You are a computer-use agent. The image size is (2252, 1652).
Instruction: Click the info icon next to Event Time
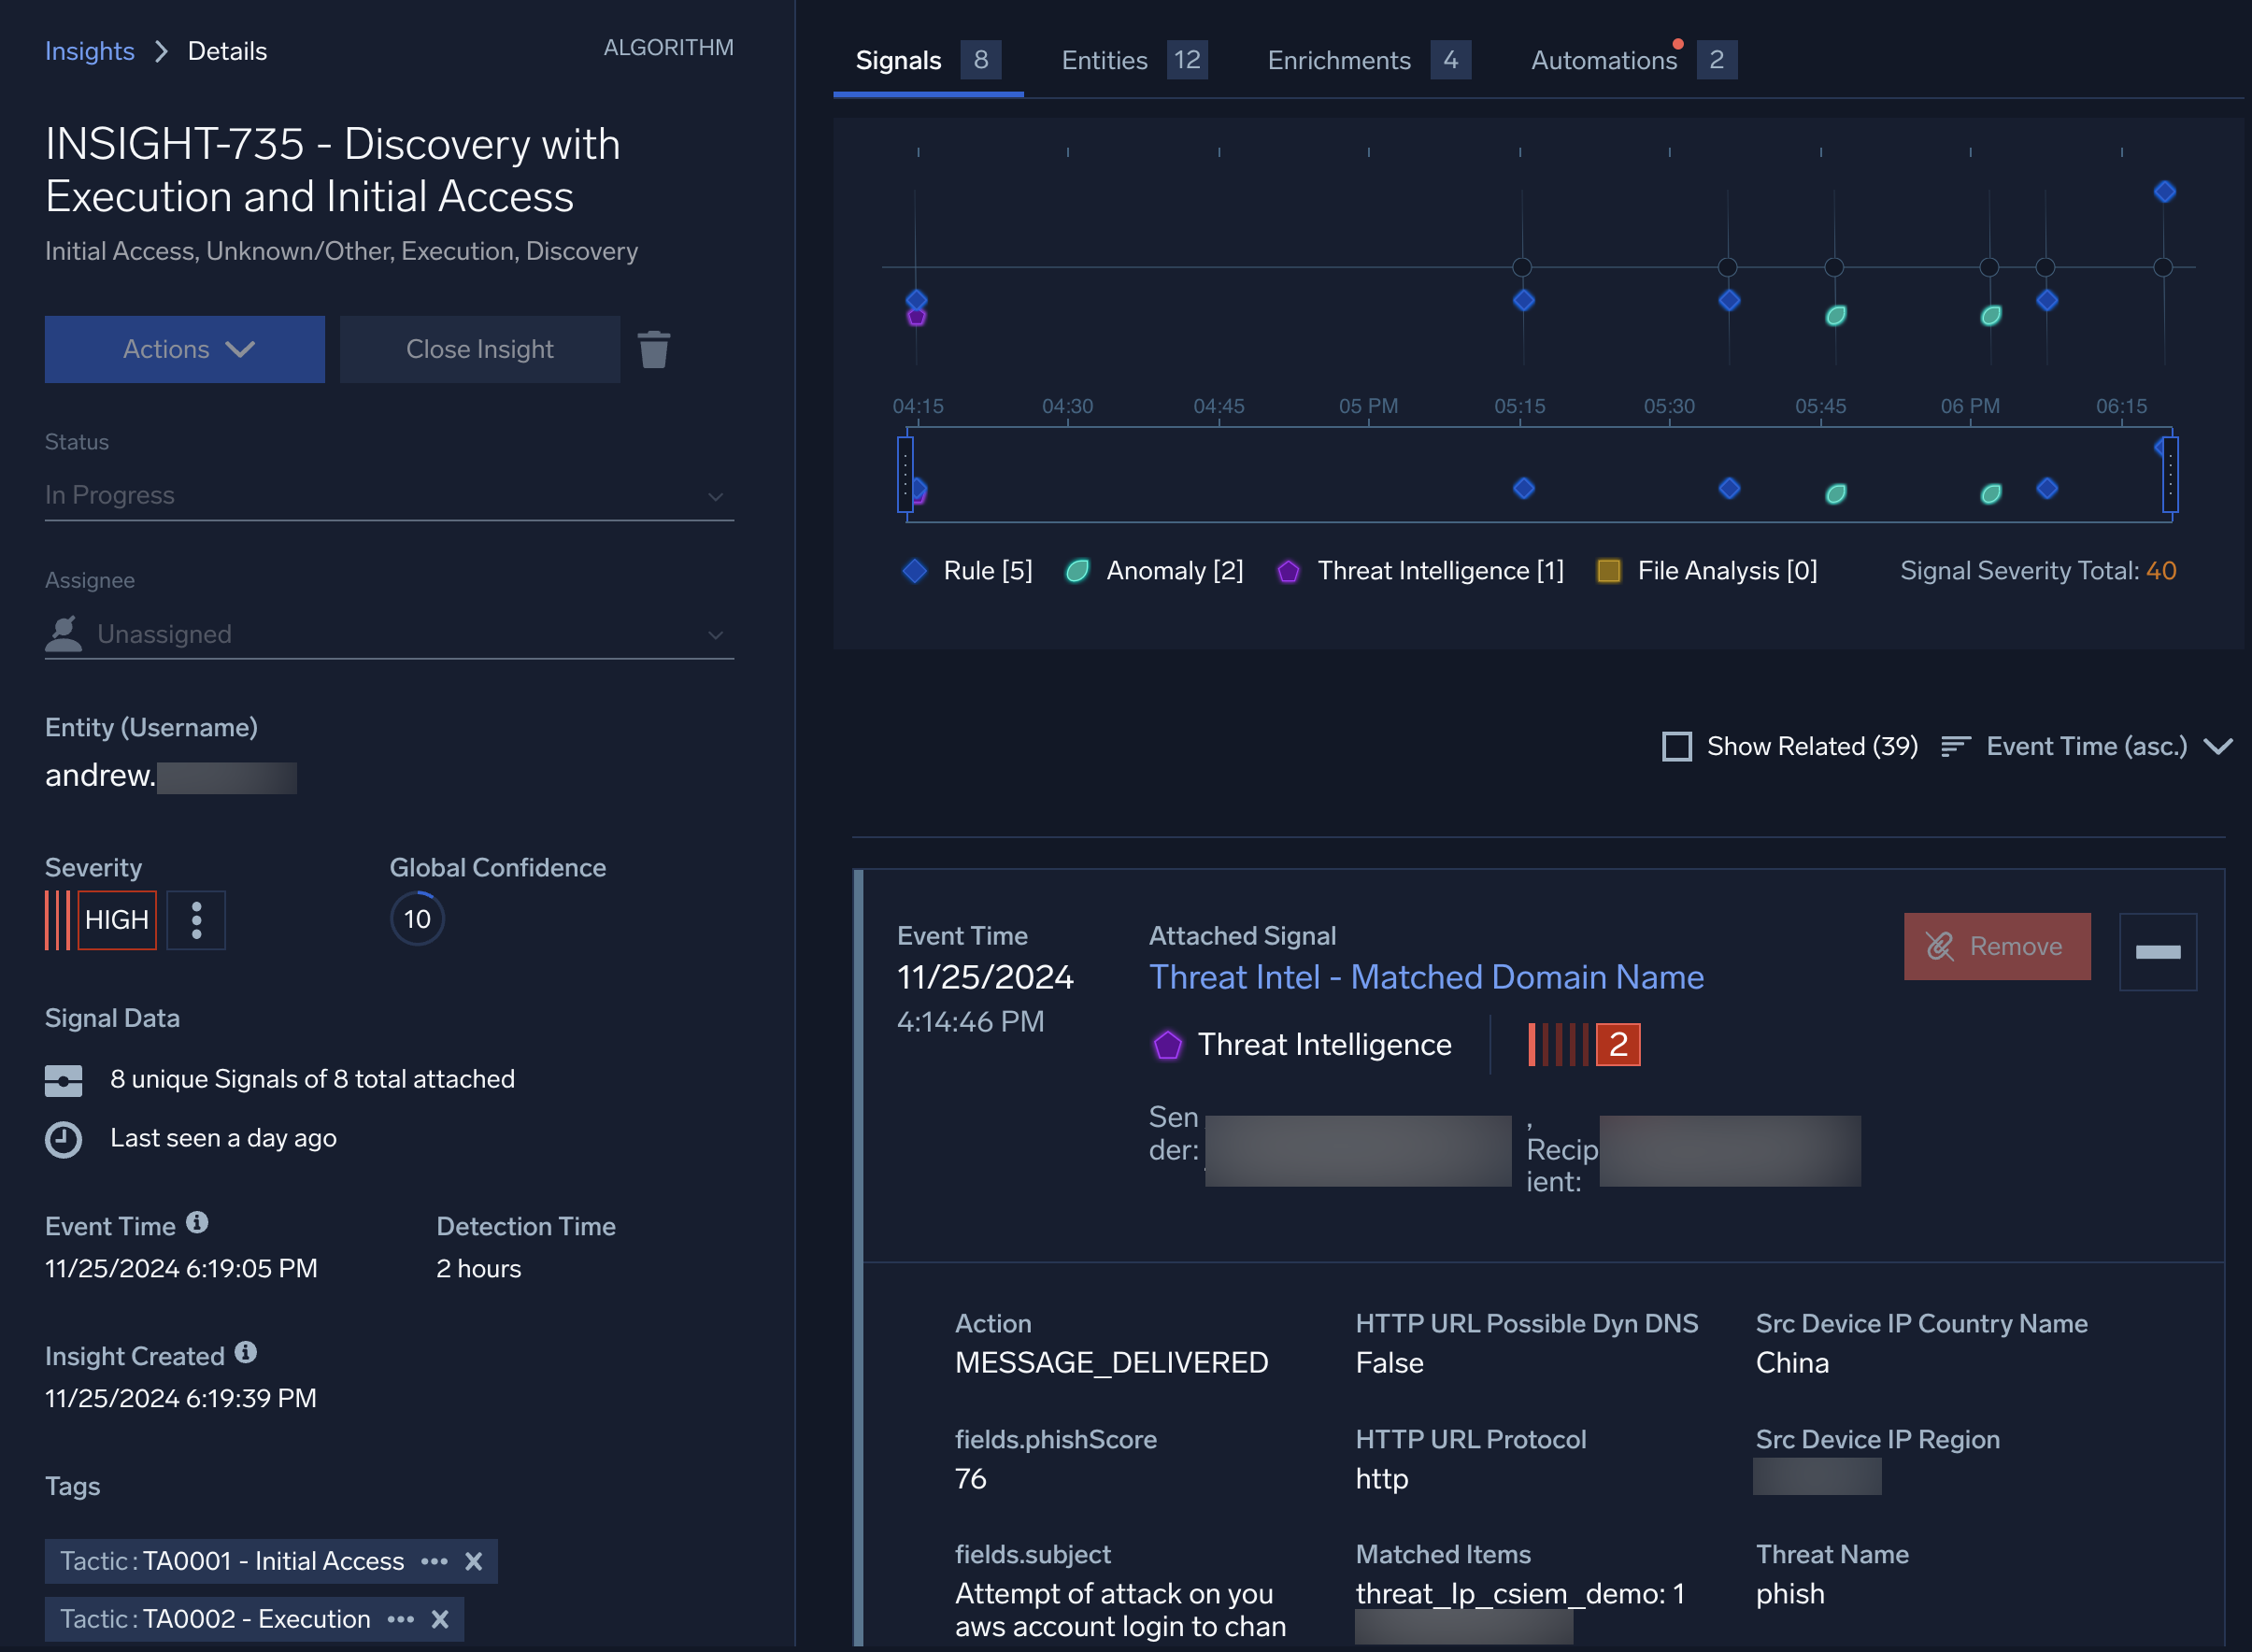(x=198, y=1224)
